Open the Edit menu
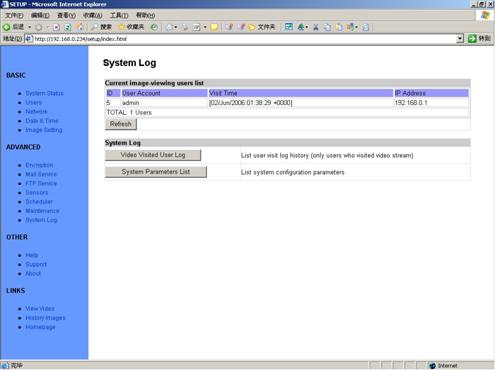The width and height of the screenshot is (495, 370). (40, 15)
